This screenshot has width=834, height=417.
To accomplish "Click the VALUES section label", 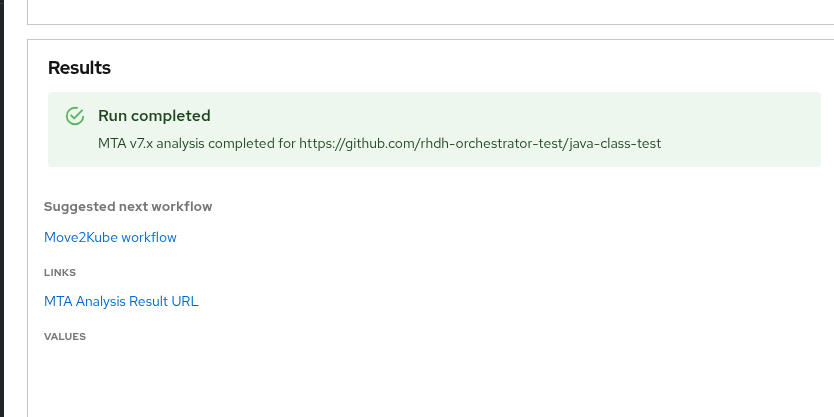I will 65,337.
